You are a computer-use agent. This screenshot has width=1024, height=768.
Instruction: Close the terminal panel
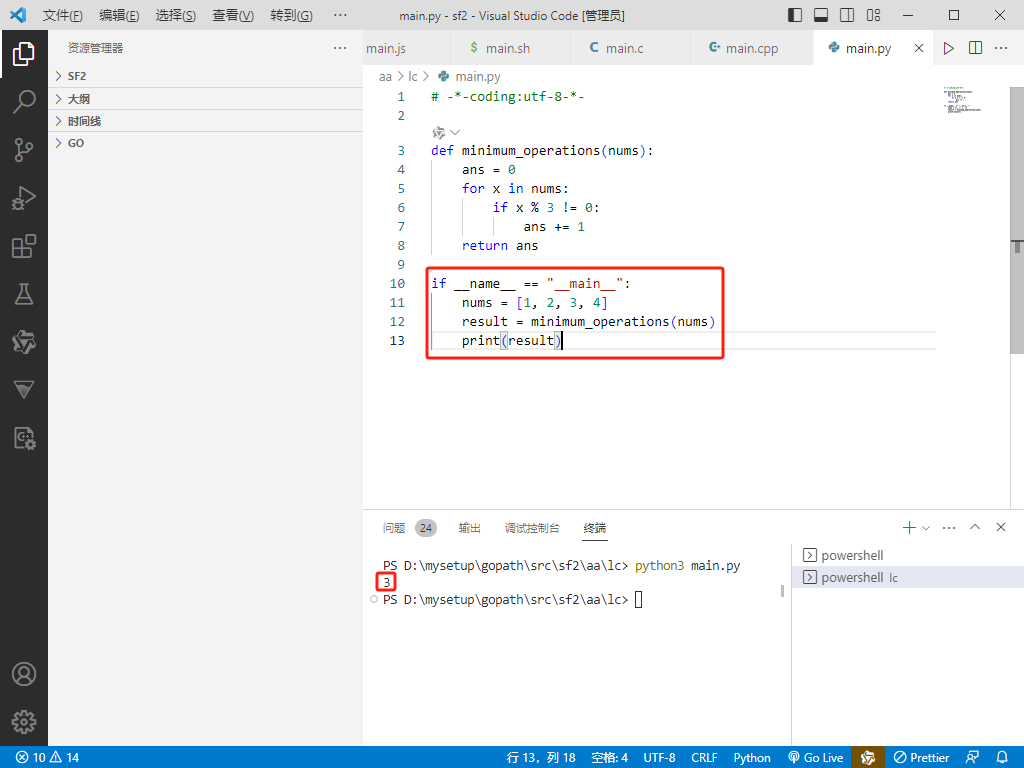[1000, 527]
